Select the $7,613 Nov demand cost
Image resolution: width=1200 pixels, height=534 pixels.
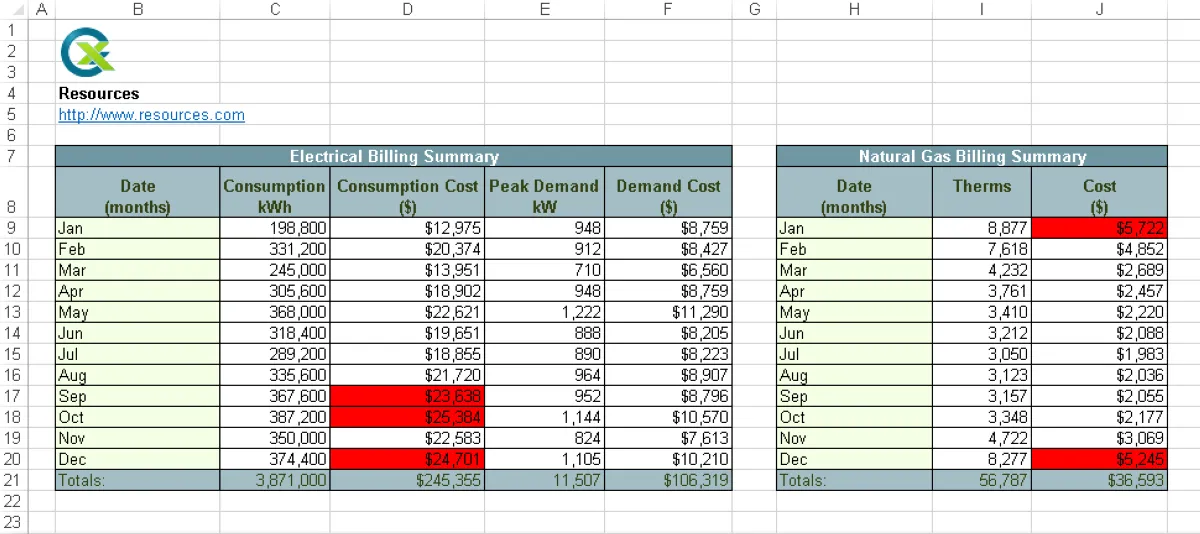click(x=668, y=438)
